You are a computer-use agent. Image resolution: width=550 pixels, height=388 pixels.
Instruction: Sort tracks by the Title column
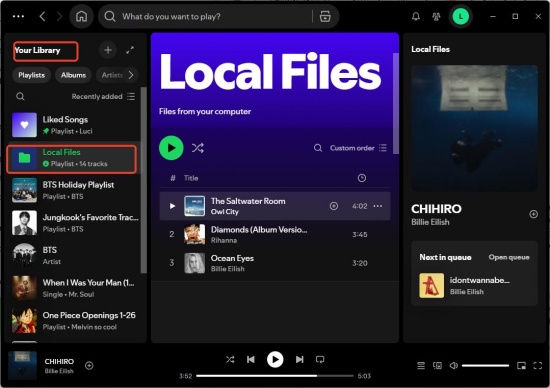(191, 178)
